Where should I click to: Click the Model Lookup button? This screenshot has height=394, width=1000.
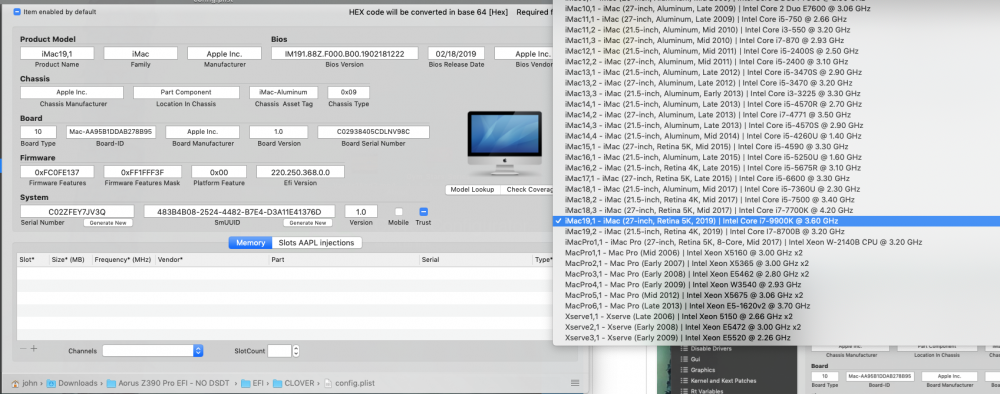[x=473, y=189]
